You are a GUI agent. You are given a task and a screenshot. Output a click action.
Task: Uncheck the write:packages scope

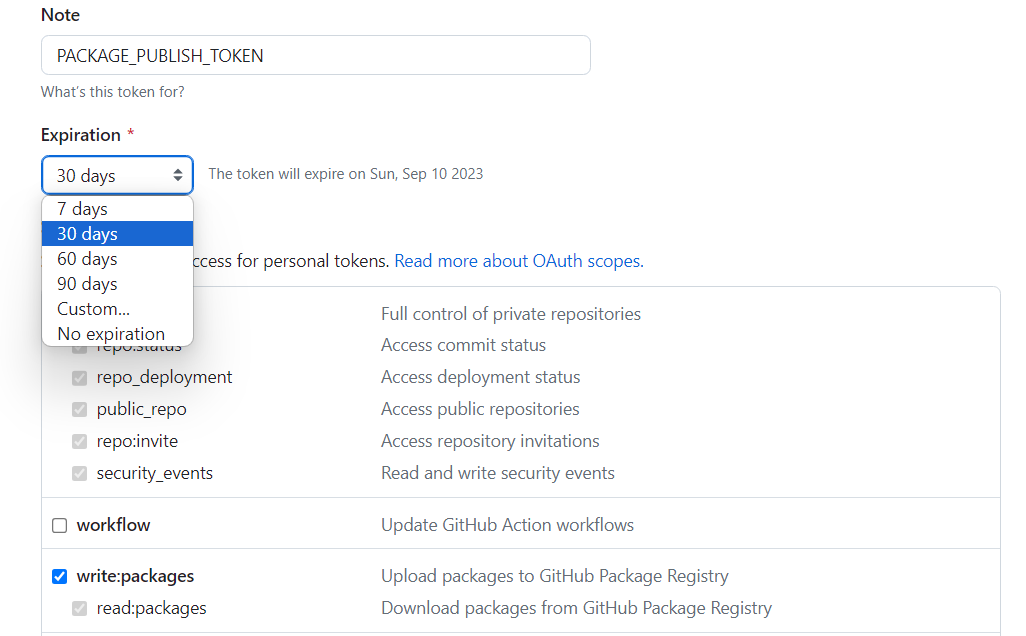[60, 577]
